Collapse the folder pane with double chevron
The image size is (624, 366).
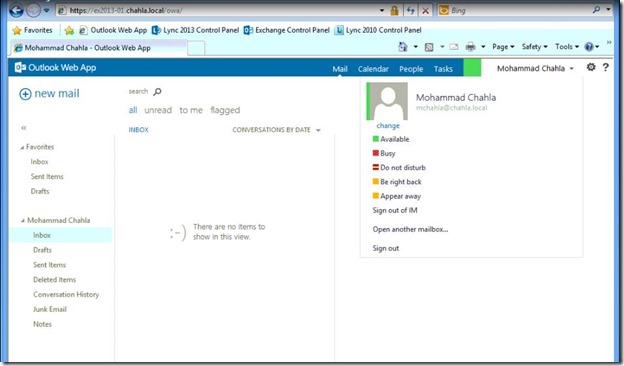coord(23,128)
